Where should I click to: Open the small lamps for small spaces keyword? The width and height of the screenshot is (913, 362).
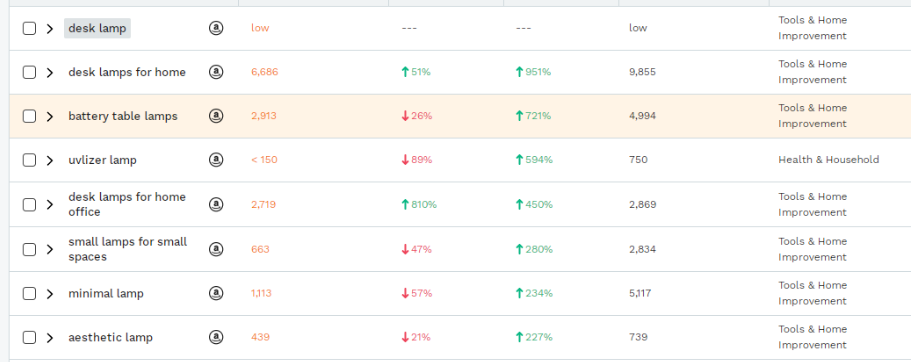[x=128, y=249]
